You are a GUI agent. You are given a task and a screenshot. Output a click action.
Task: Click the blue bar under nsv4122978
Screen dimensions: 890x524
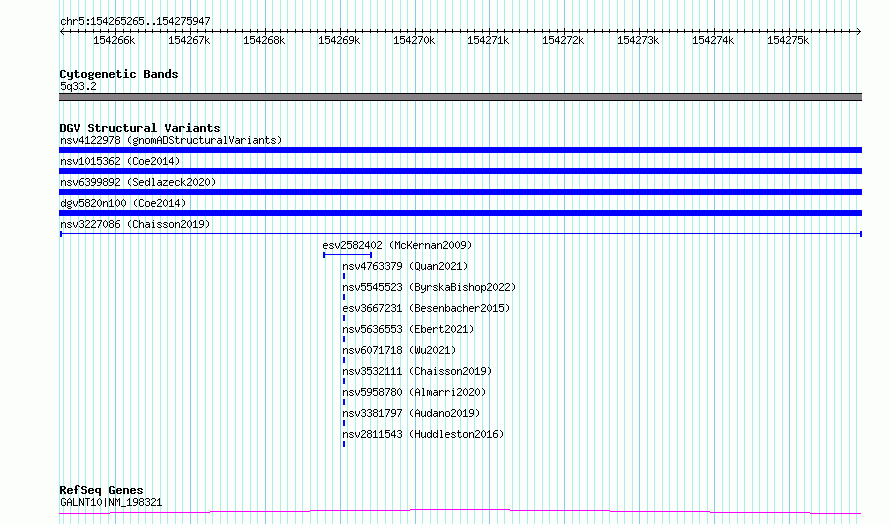click(x=460, y=150)
